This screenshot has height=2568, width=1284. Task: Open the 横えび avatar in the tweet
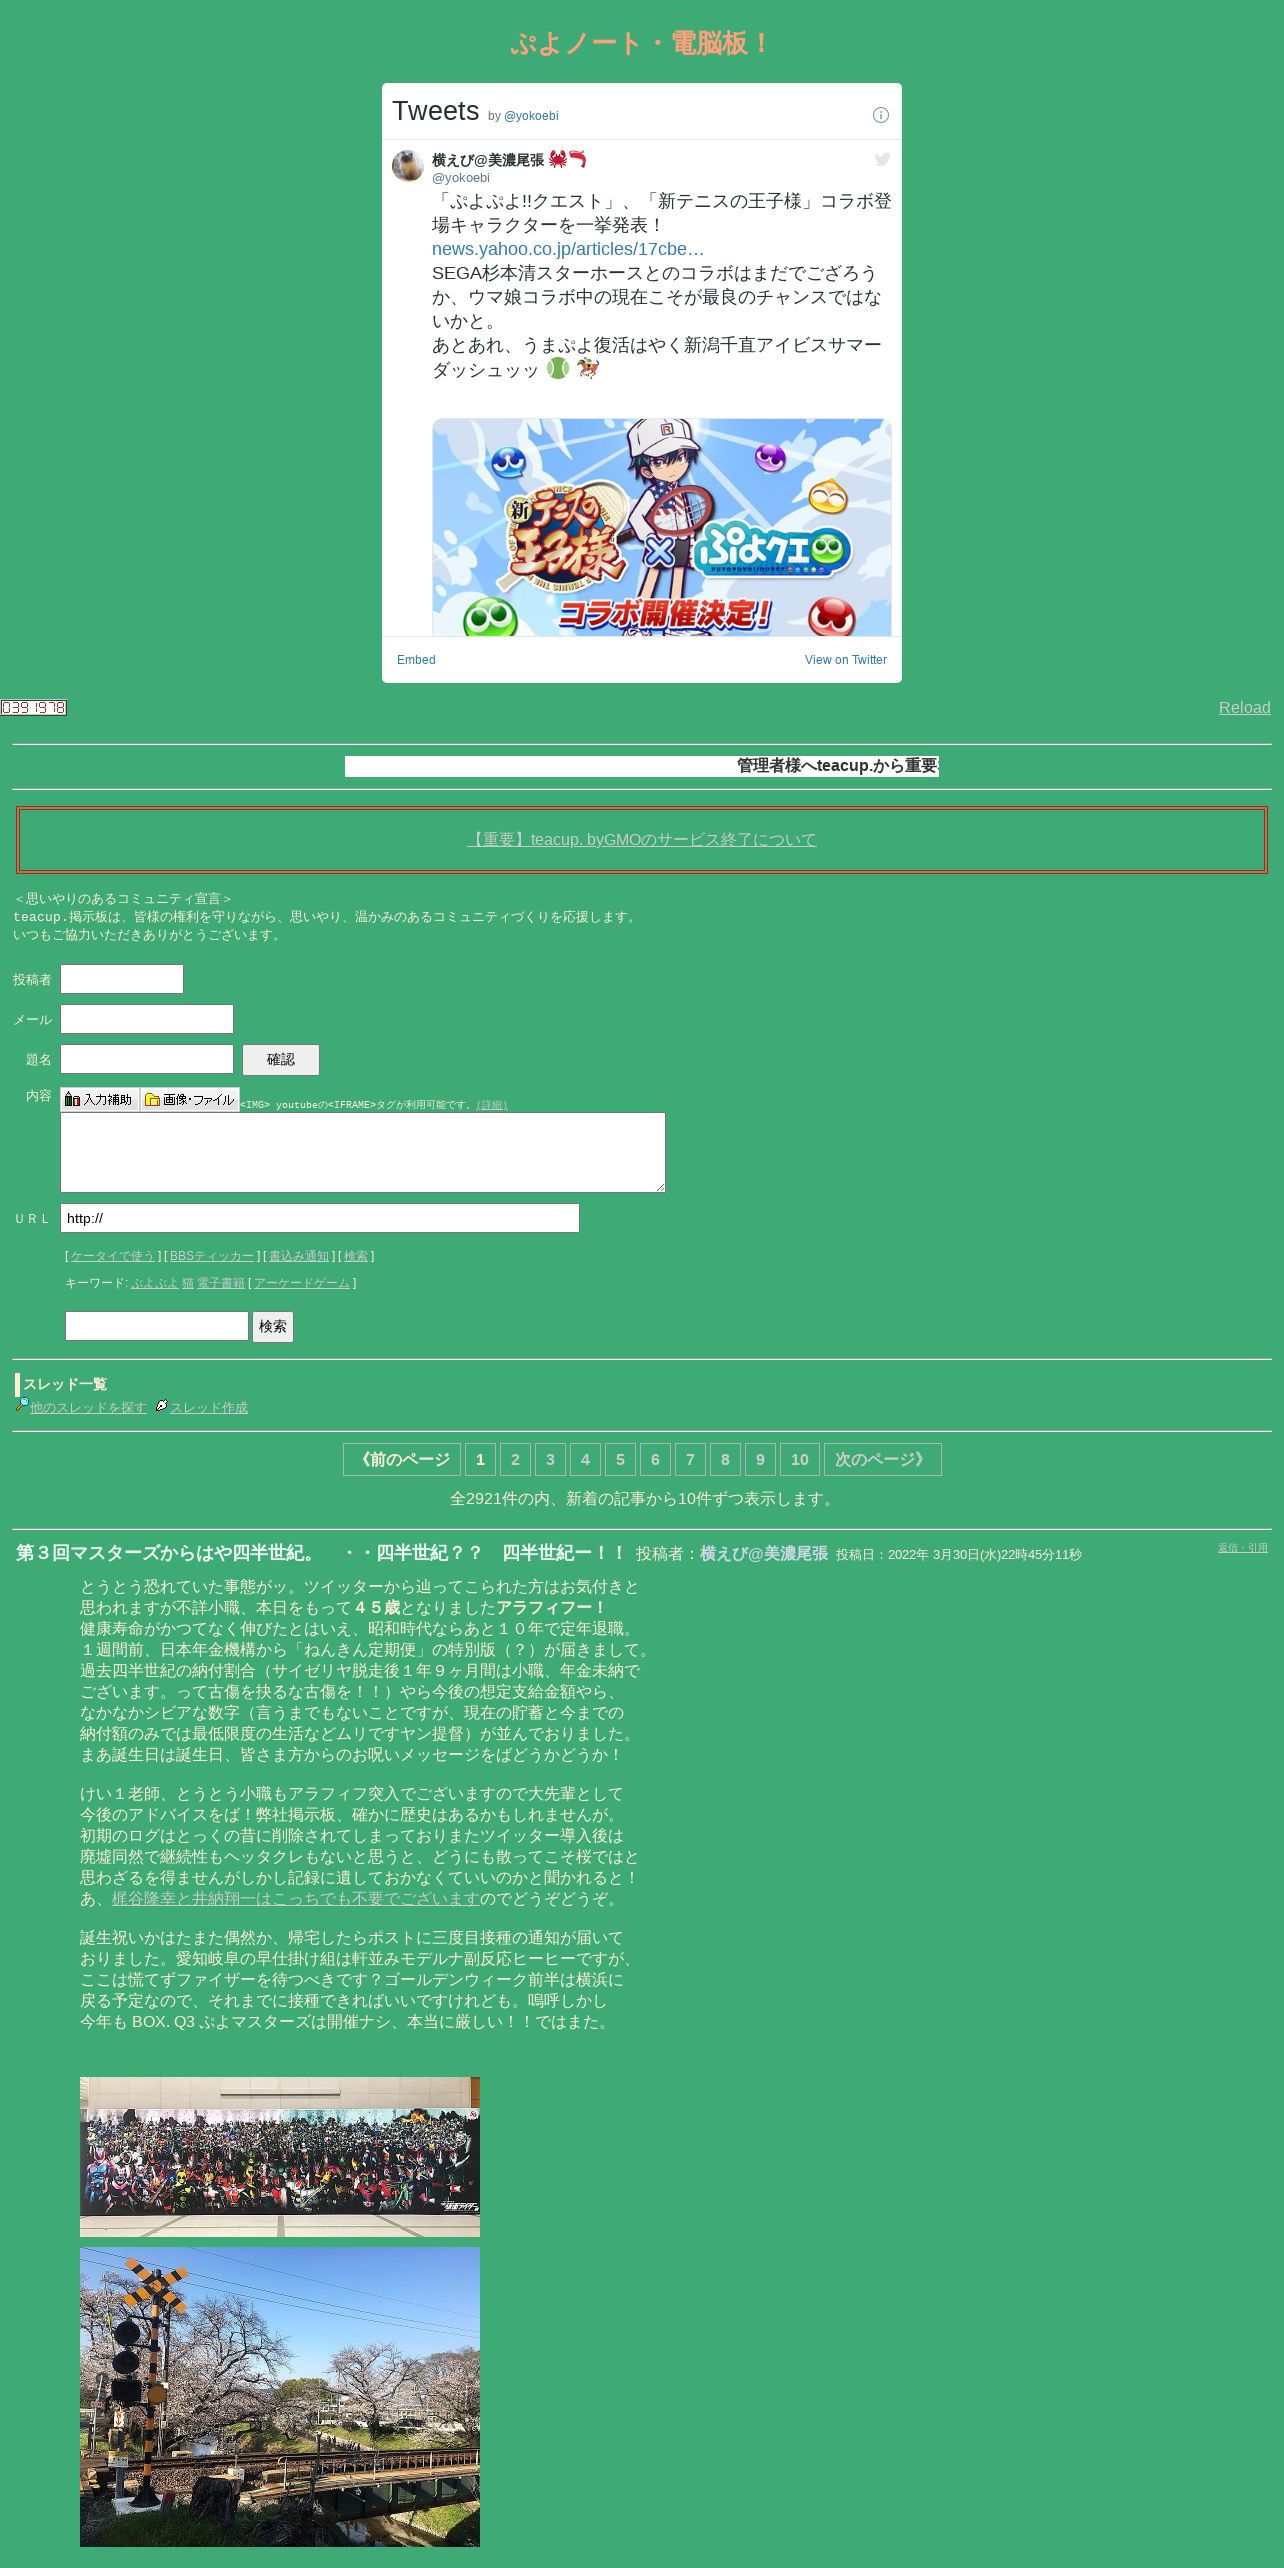pyautogui.click(x=408, y=166)
